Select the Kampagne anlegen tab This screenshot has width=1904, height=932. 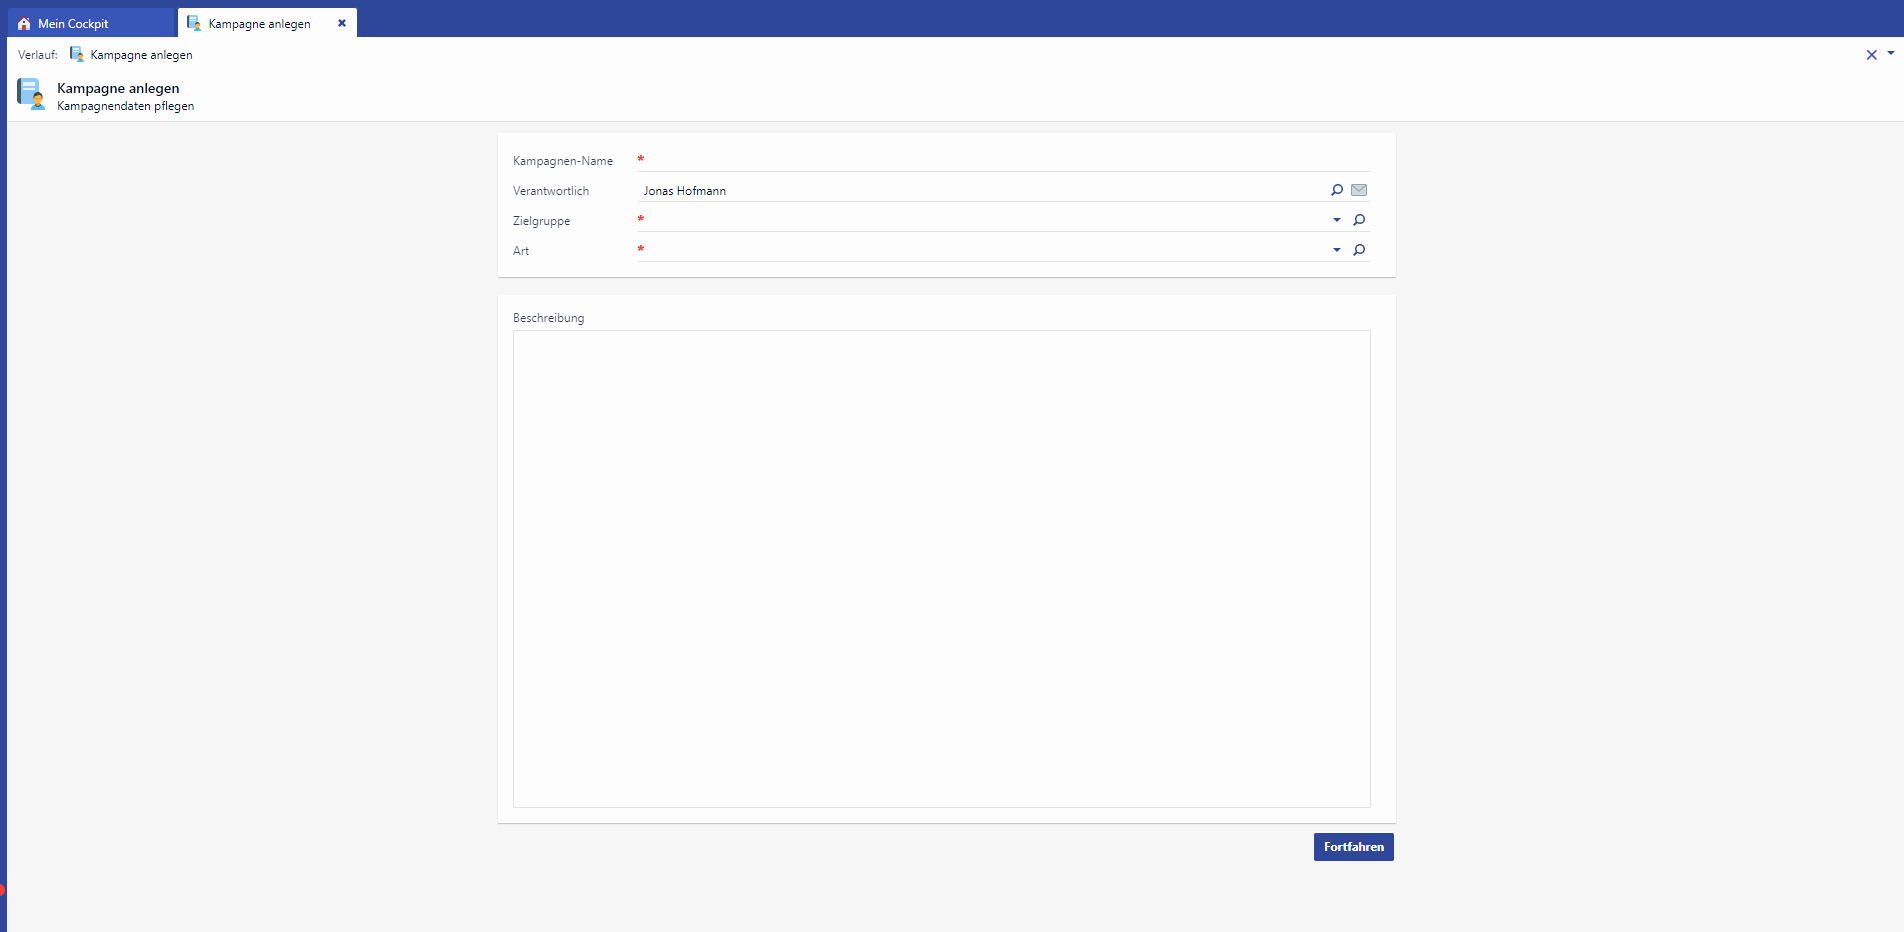(259, 24)
